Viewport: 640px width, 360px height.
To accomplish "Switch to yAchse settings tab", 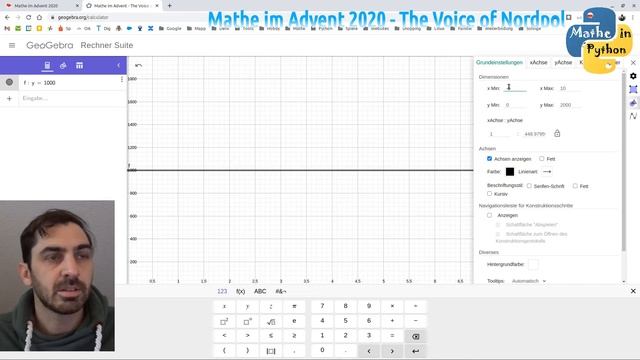I will [563, 62].
